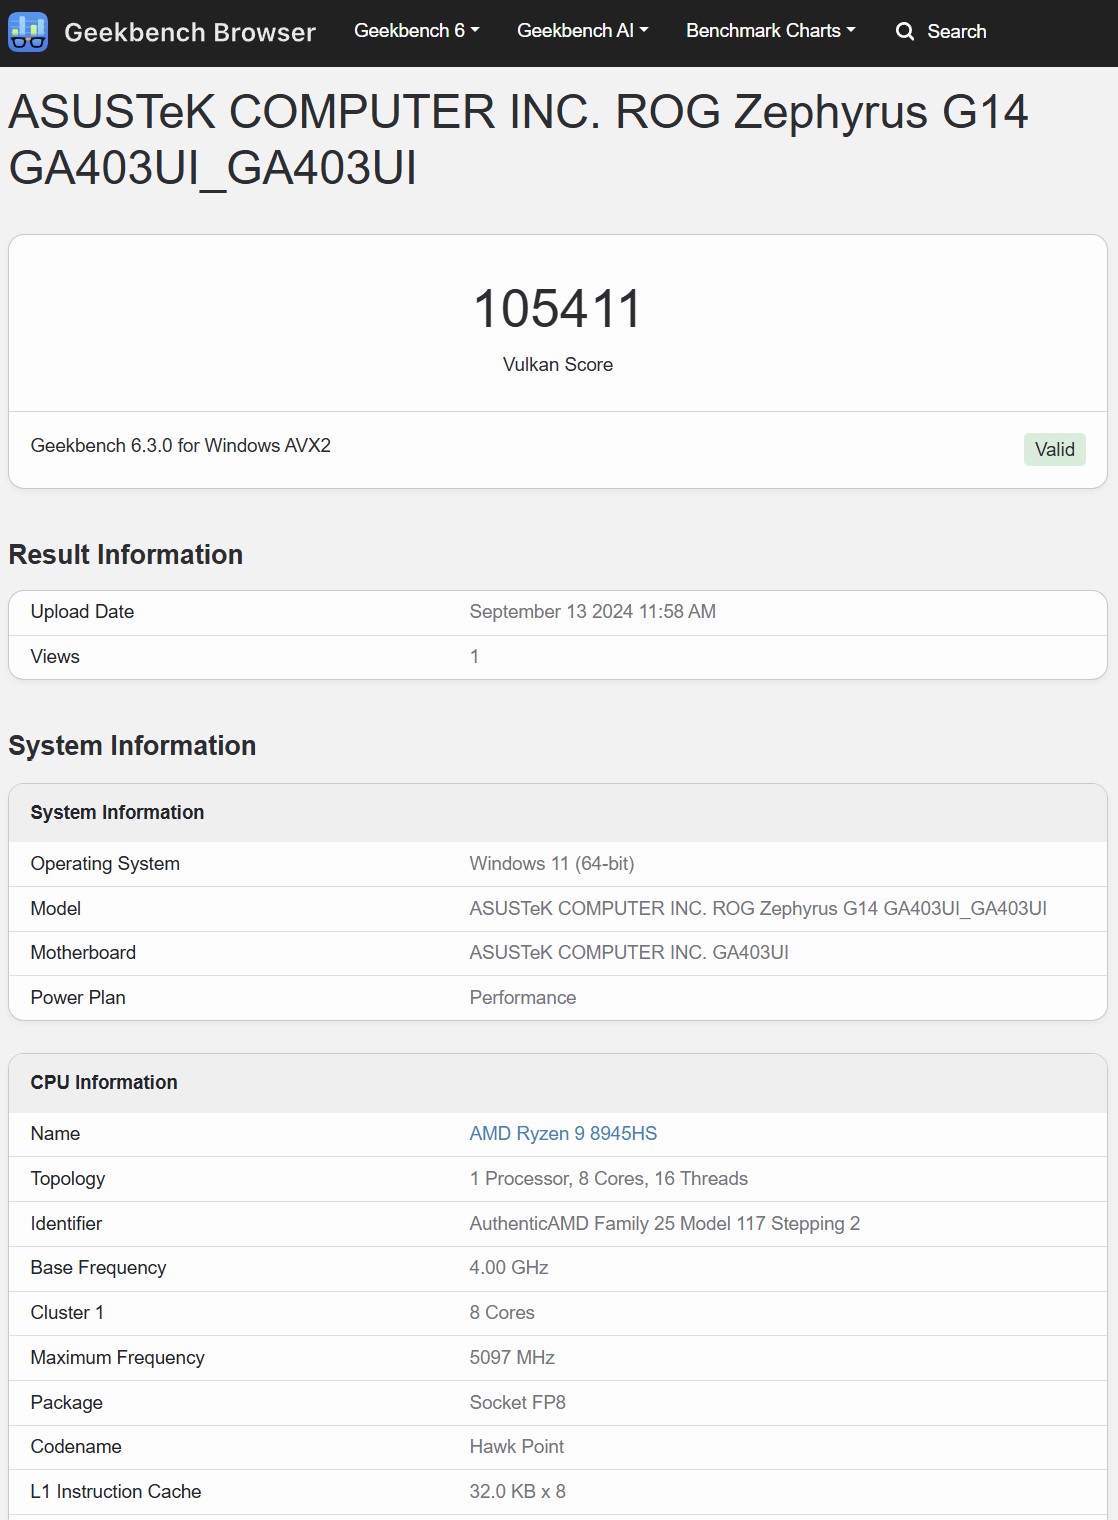Select the Upload Date value text
Viewport: 1118px width, 1520px height.
(x=593, y=611)
